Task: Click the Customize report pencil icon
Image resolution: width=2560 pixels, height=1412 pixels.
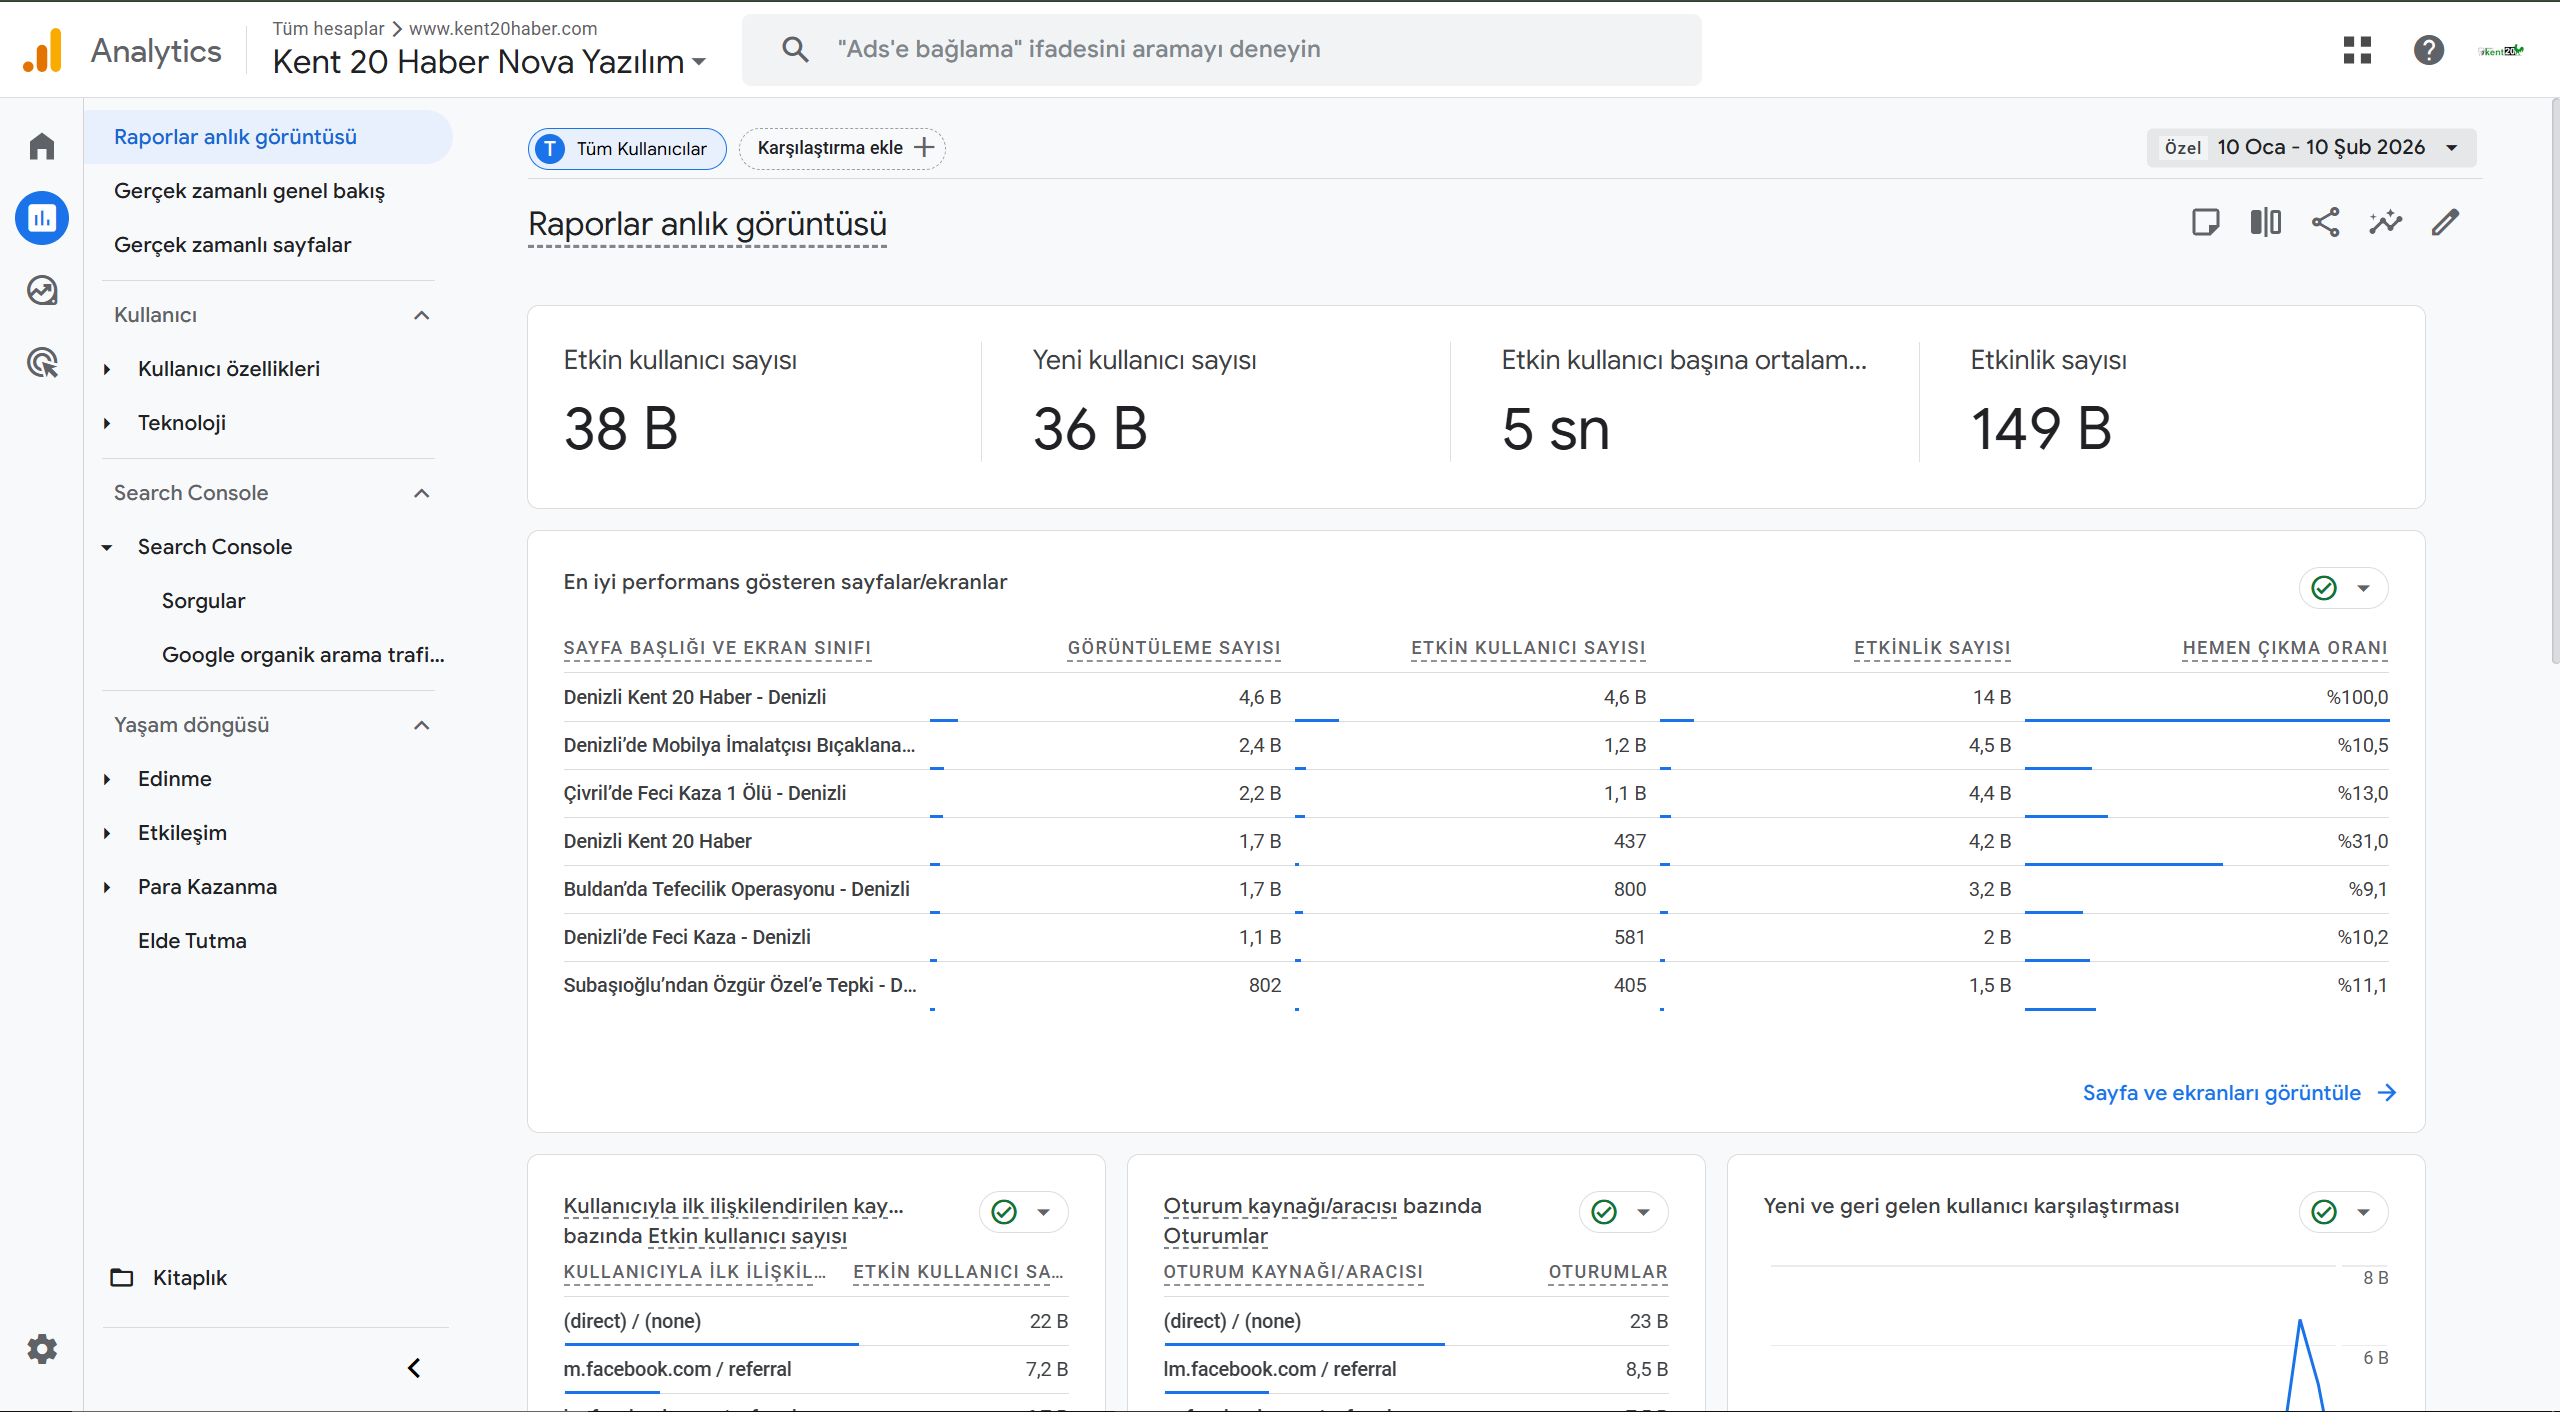Action: pyautogui.click(x=2445, y=222)
